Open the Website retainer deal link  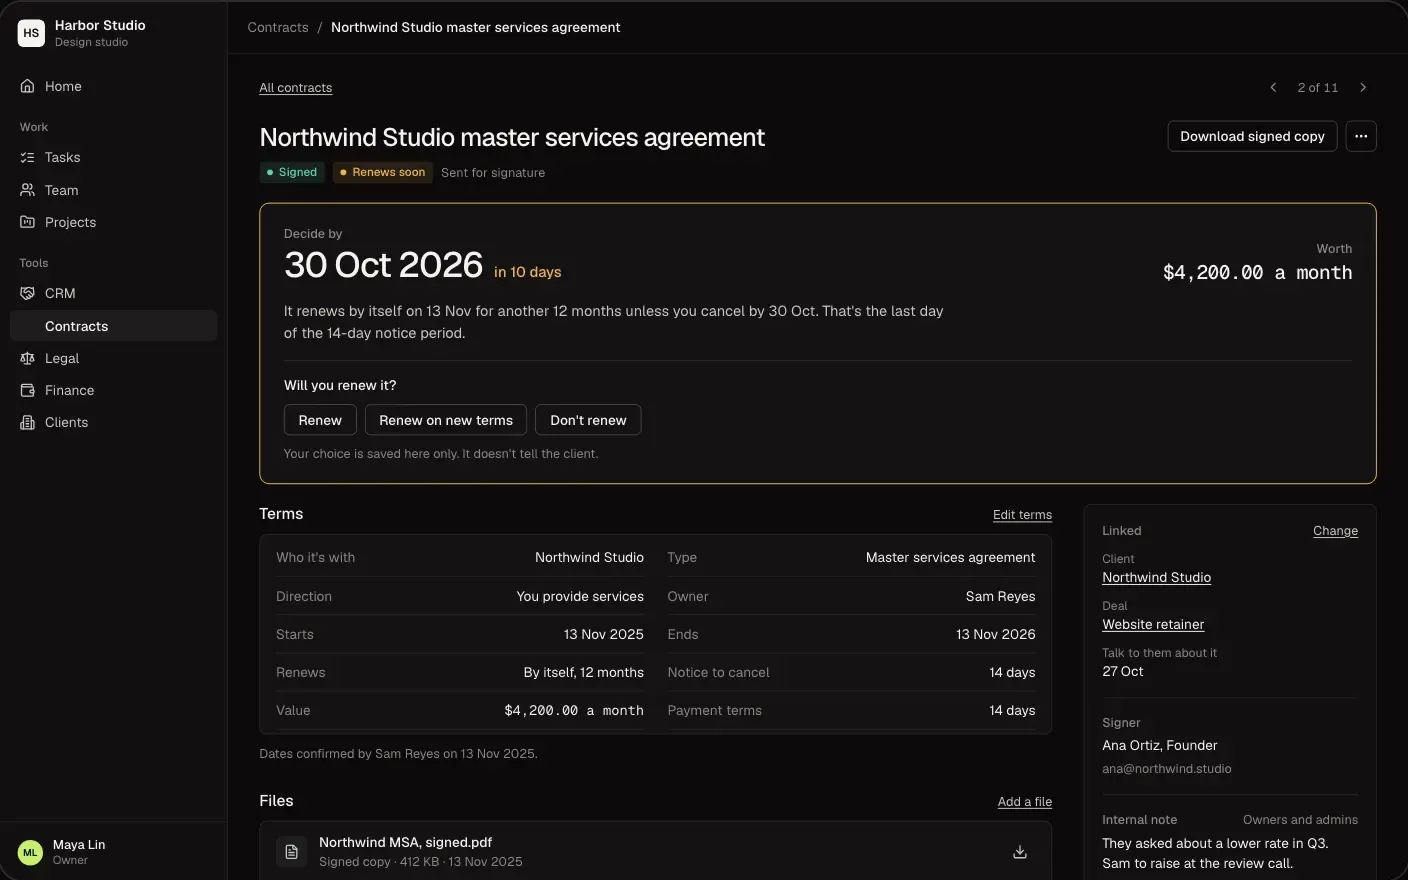click(1153, 624)
